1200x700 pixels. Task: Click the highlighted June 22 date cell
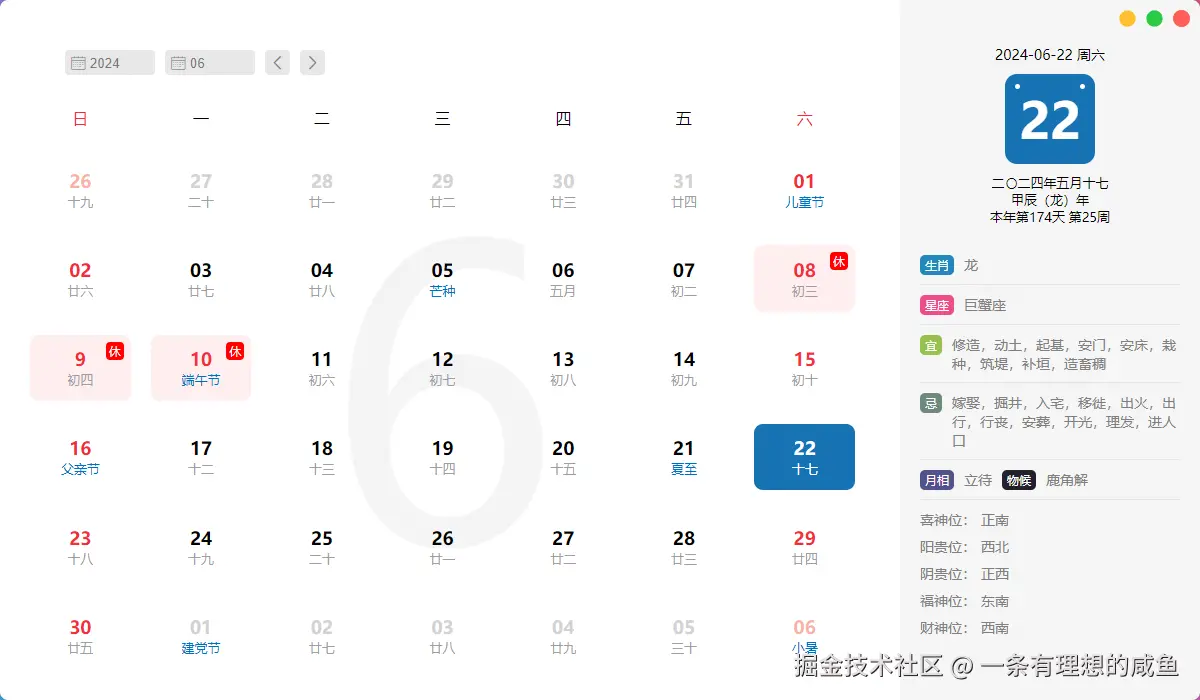[804, 457]
